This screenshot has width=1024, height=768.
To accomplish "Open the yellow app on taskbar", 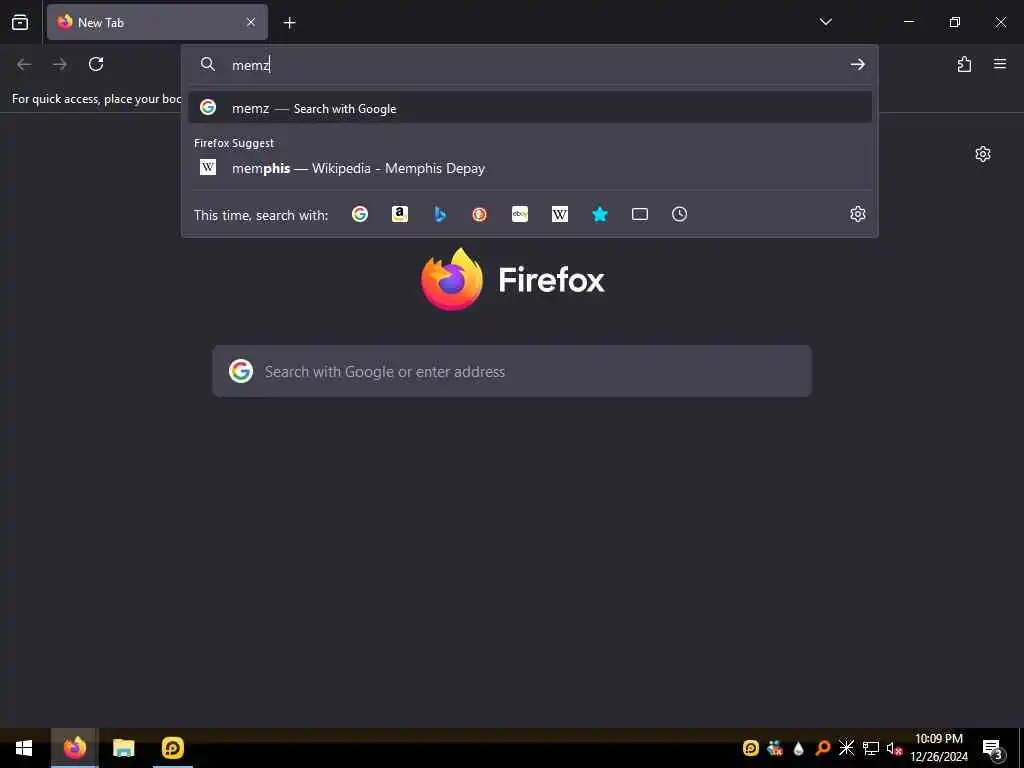I will [173, 748].
